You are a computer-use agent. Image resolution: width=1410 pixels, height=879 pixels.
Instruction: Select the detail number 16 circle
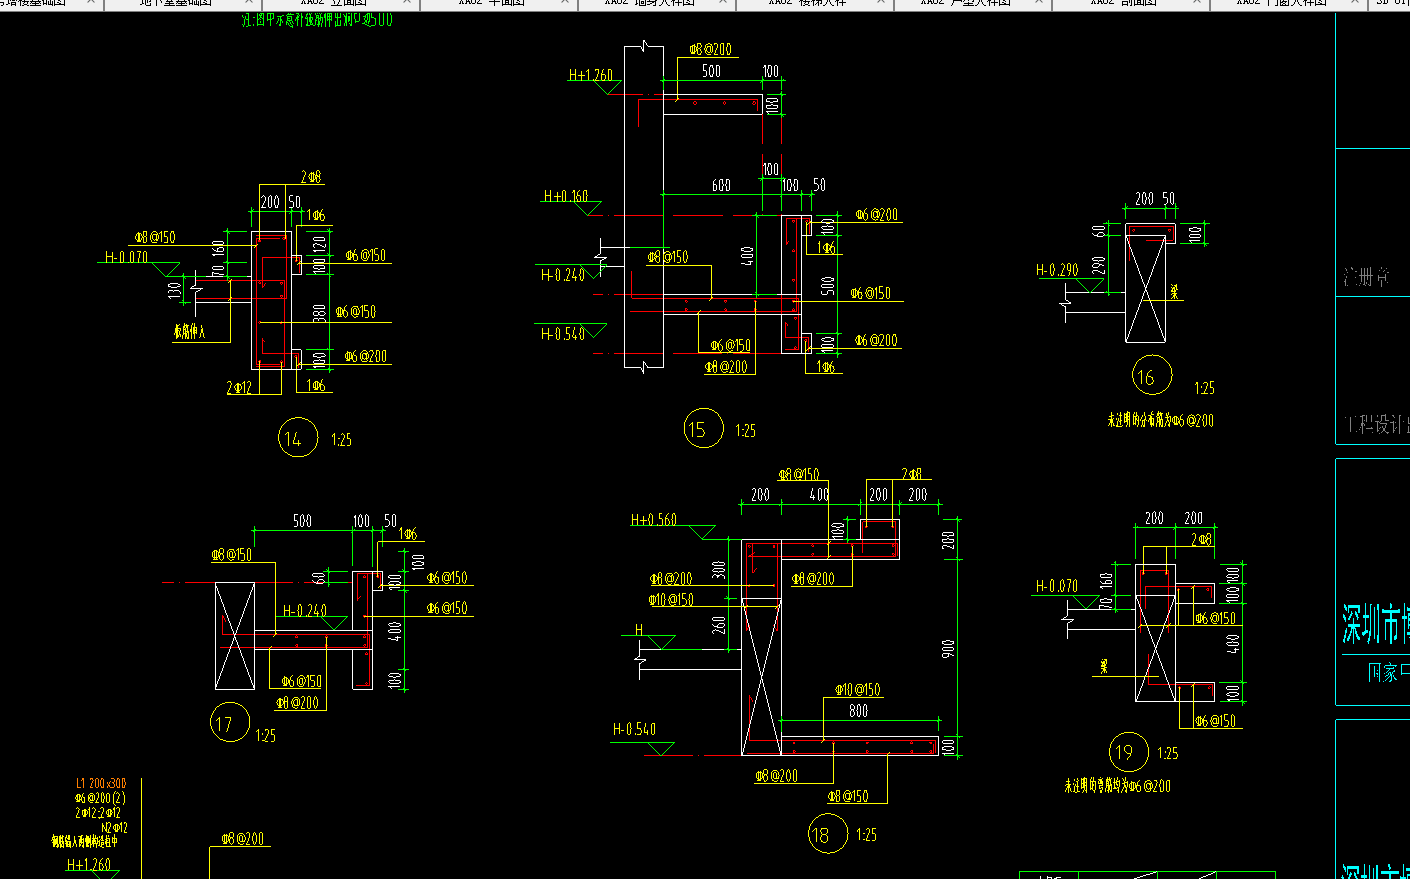click(1151, 376)
